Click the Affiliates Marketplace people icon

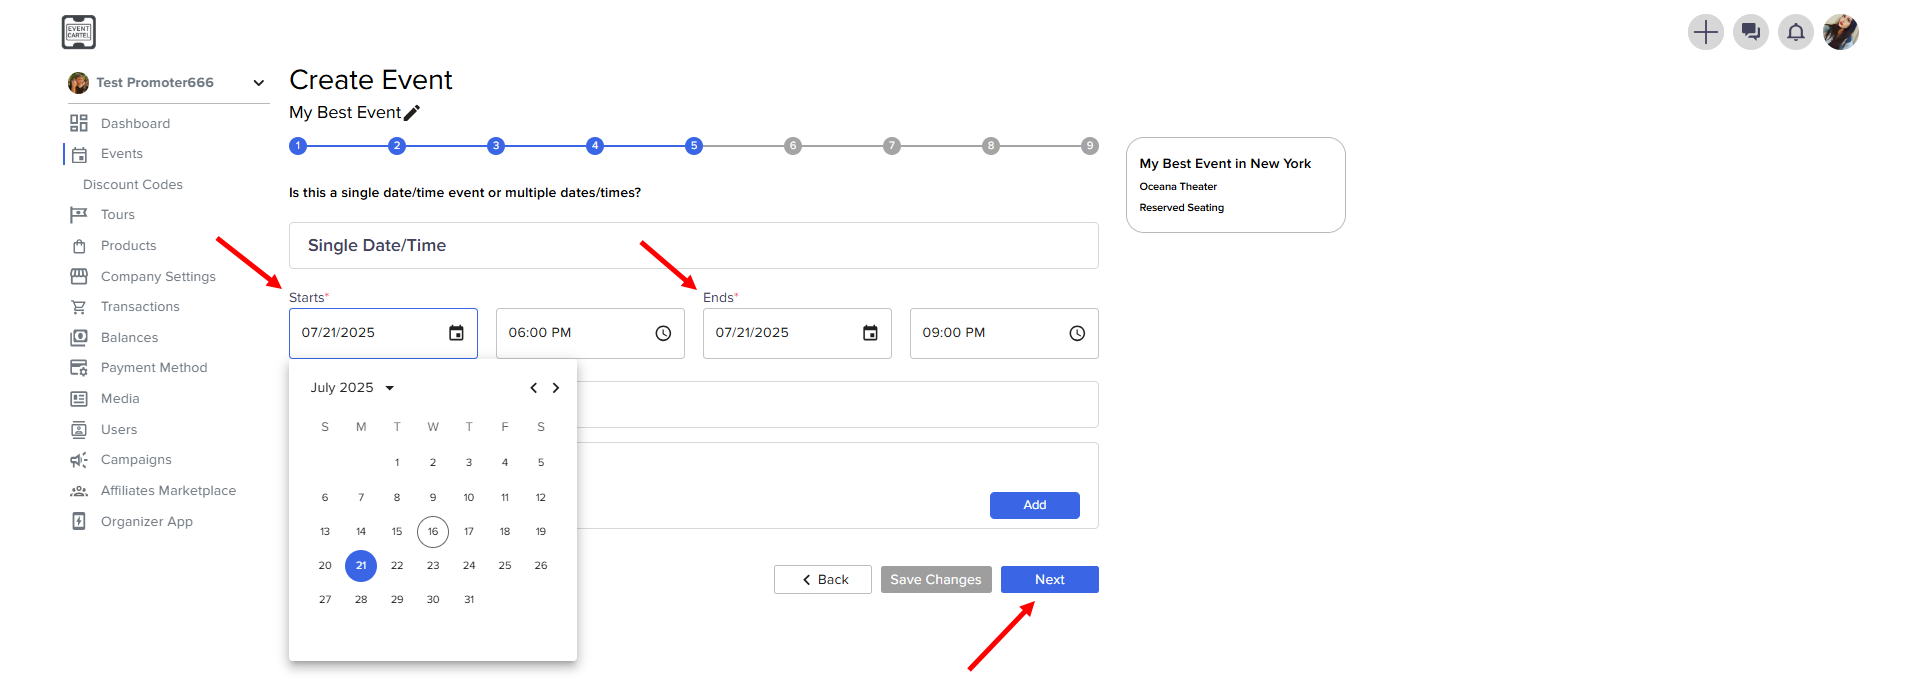click(79, 491)
